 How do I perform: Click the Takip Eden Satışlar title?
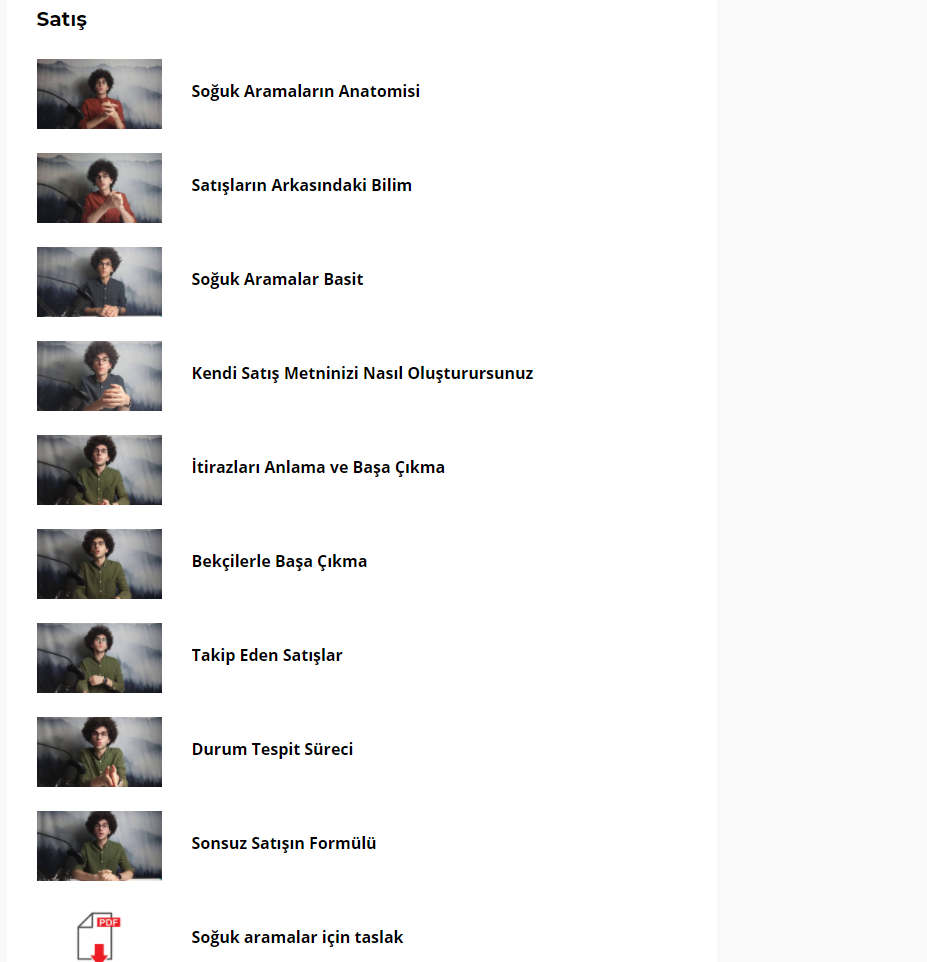[267, 655]
